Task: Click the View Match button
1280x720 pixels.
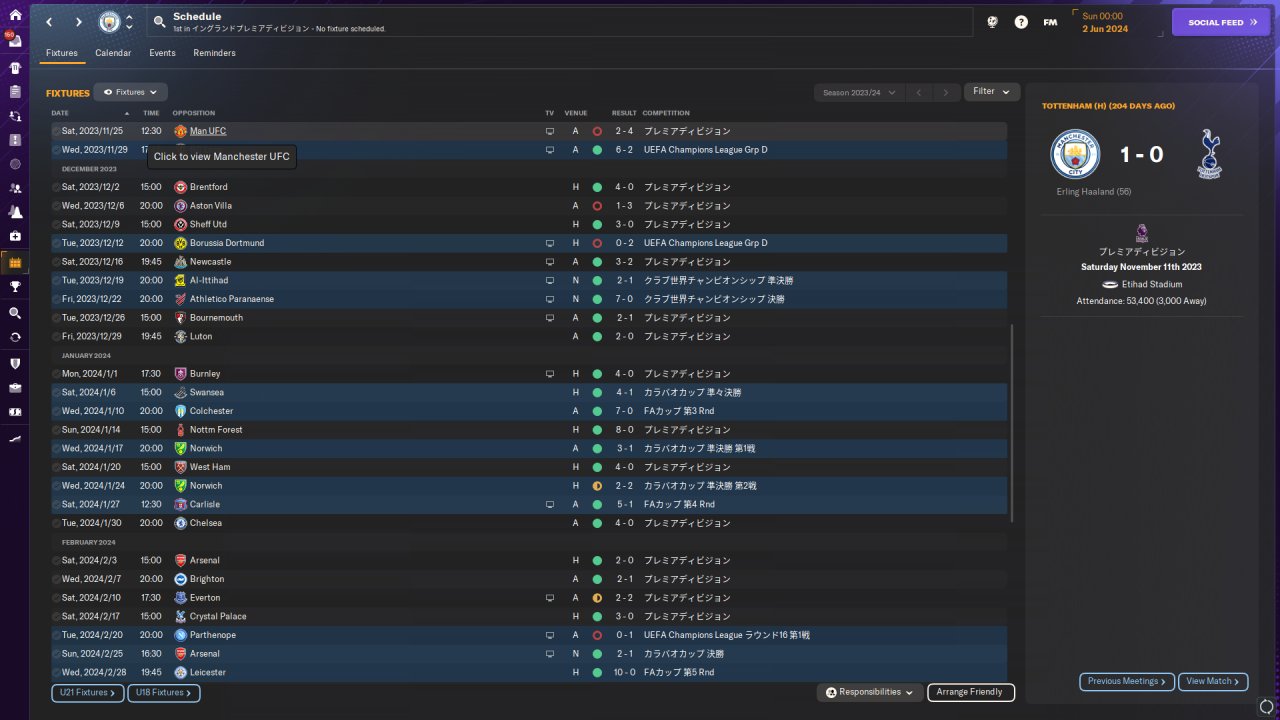Action: 1213,681
